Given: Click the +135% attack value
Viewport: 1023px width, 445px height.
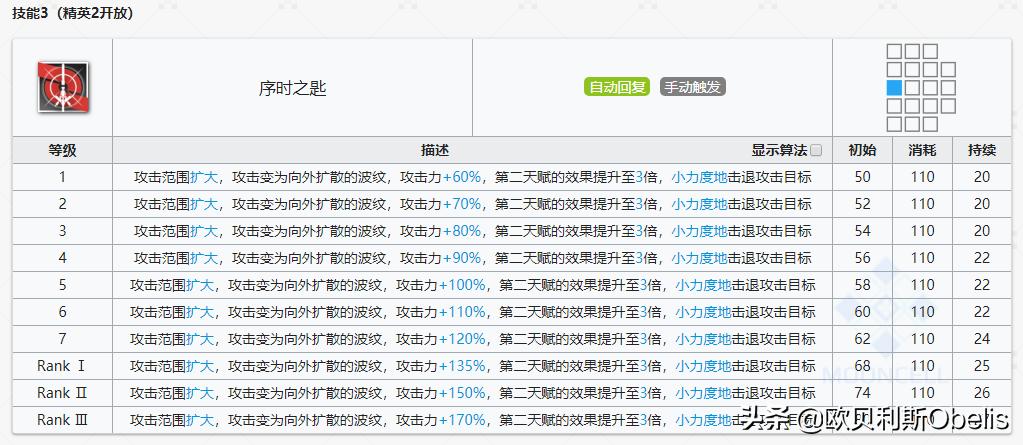Looking at the screenshot, I should point(462,366).
